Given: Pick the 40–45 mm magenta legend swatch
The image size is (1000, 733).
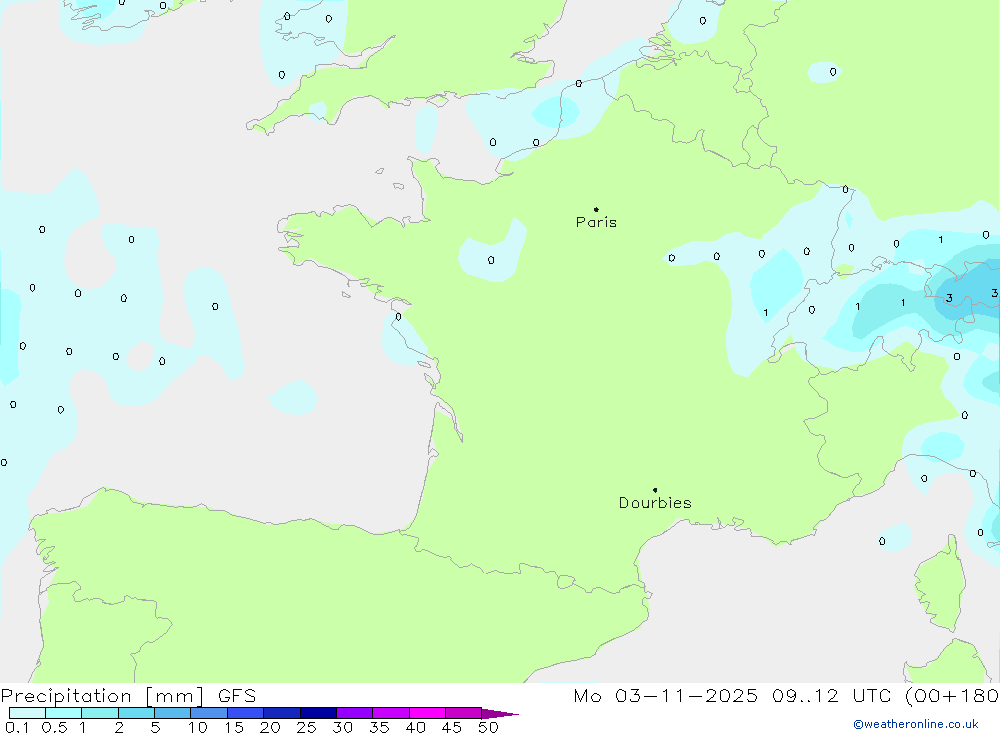Looking at the screenshot, I should pyautogui.click(x=427, y=713).
